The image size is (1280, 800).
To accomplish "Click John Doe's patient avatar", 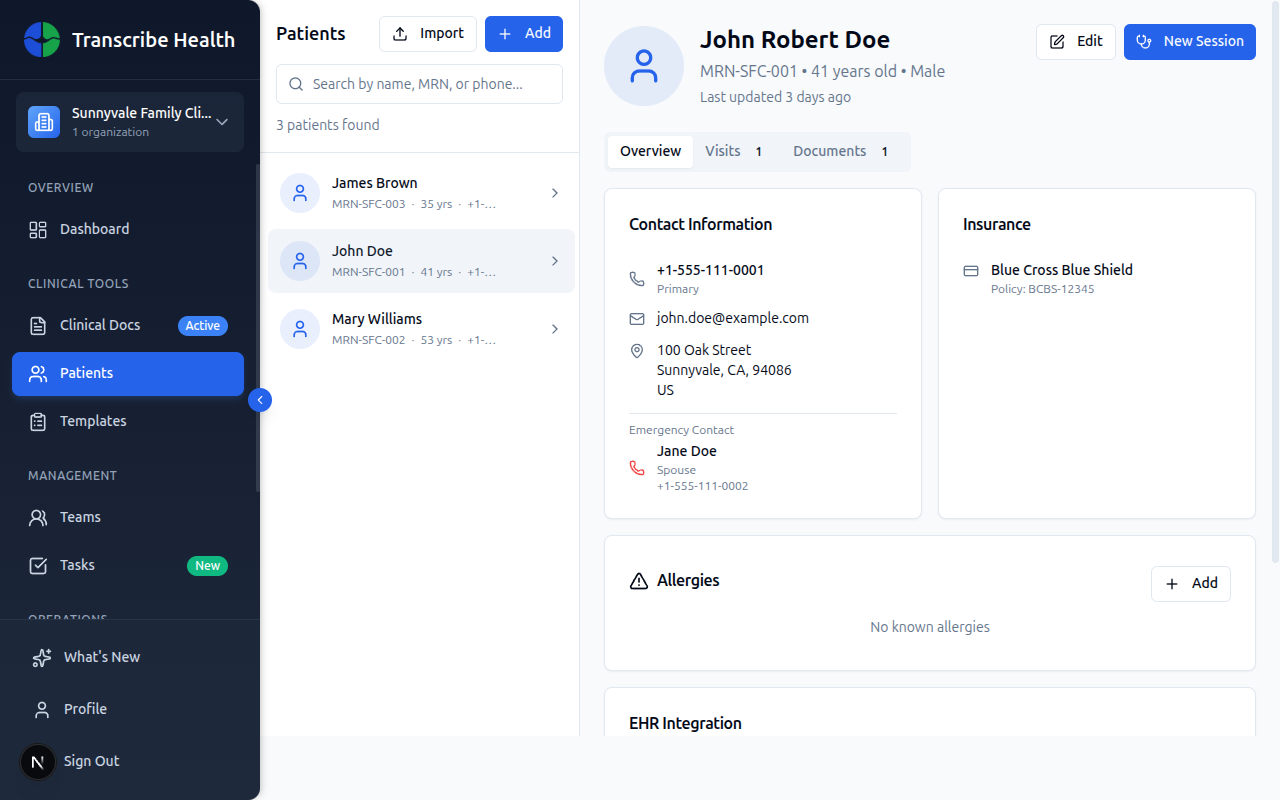I will pos(299,261).
